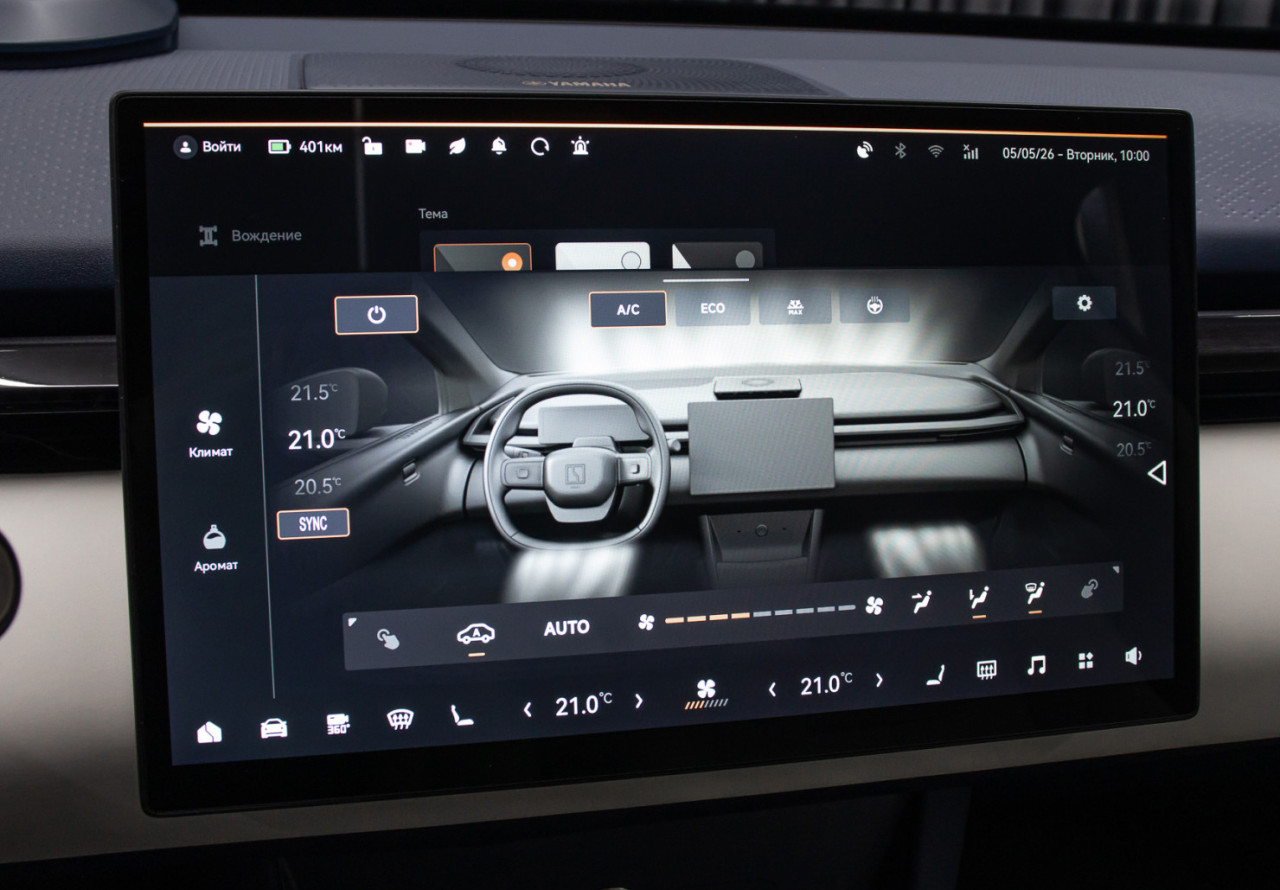The width and height of the screenshot is (1280, 890).
Task: Toggle ECO climate mode
Action: (x=712, y=308)
